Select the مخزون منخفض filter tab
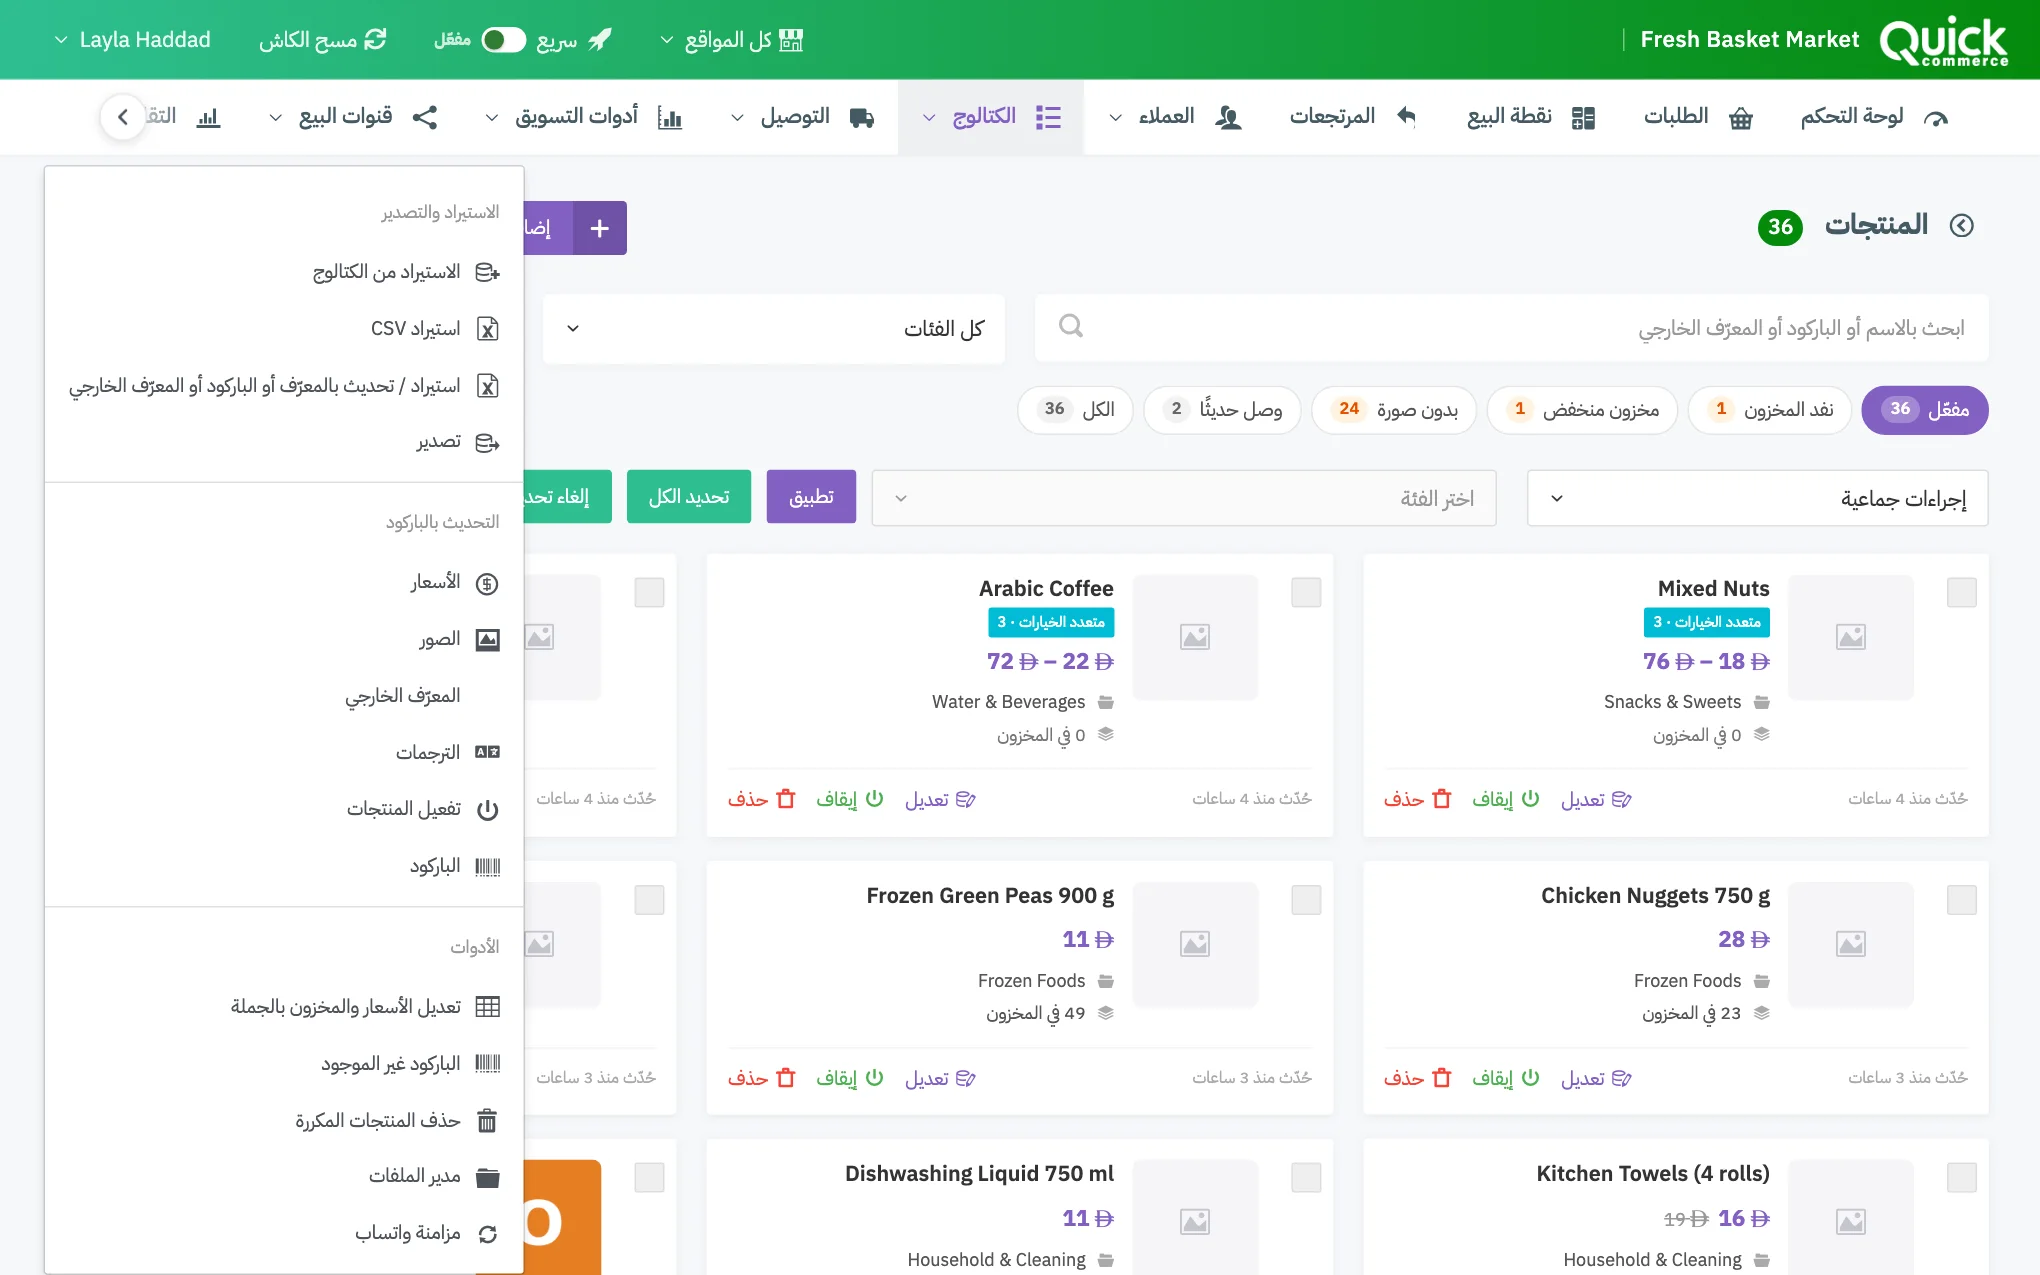 (x=1582, y=410)
